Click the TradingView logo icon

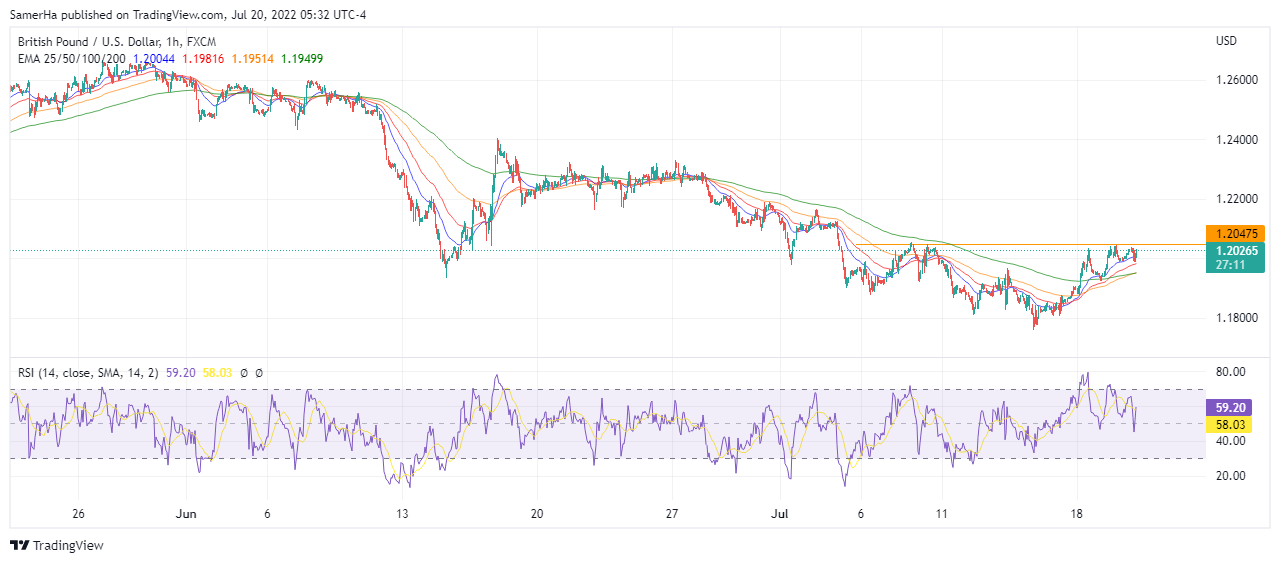[20, 545]
